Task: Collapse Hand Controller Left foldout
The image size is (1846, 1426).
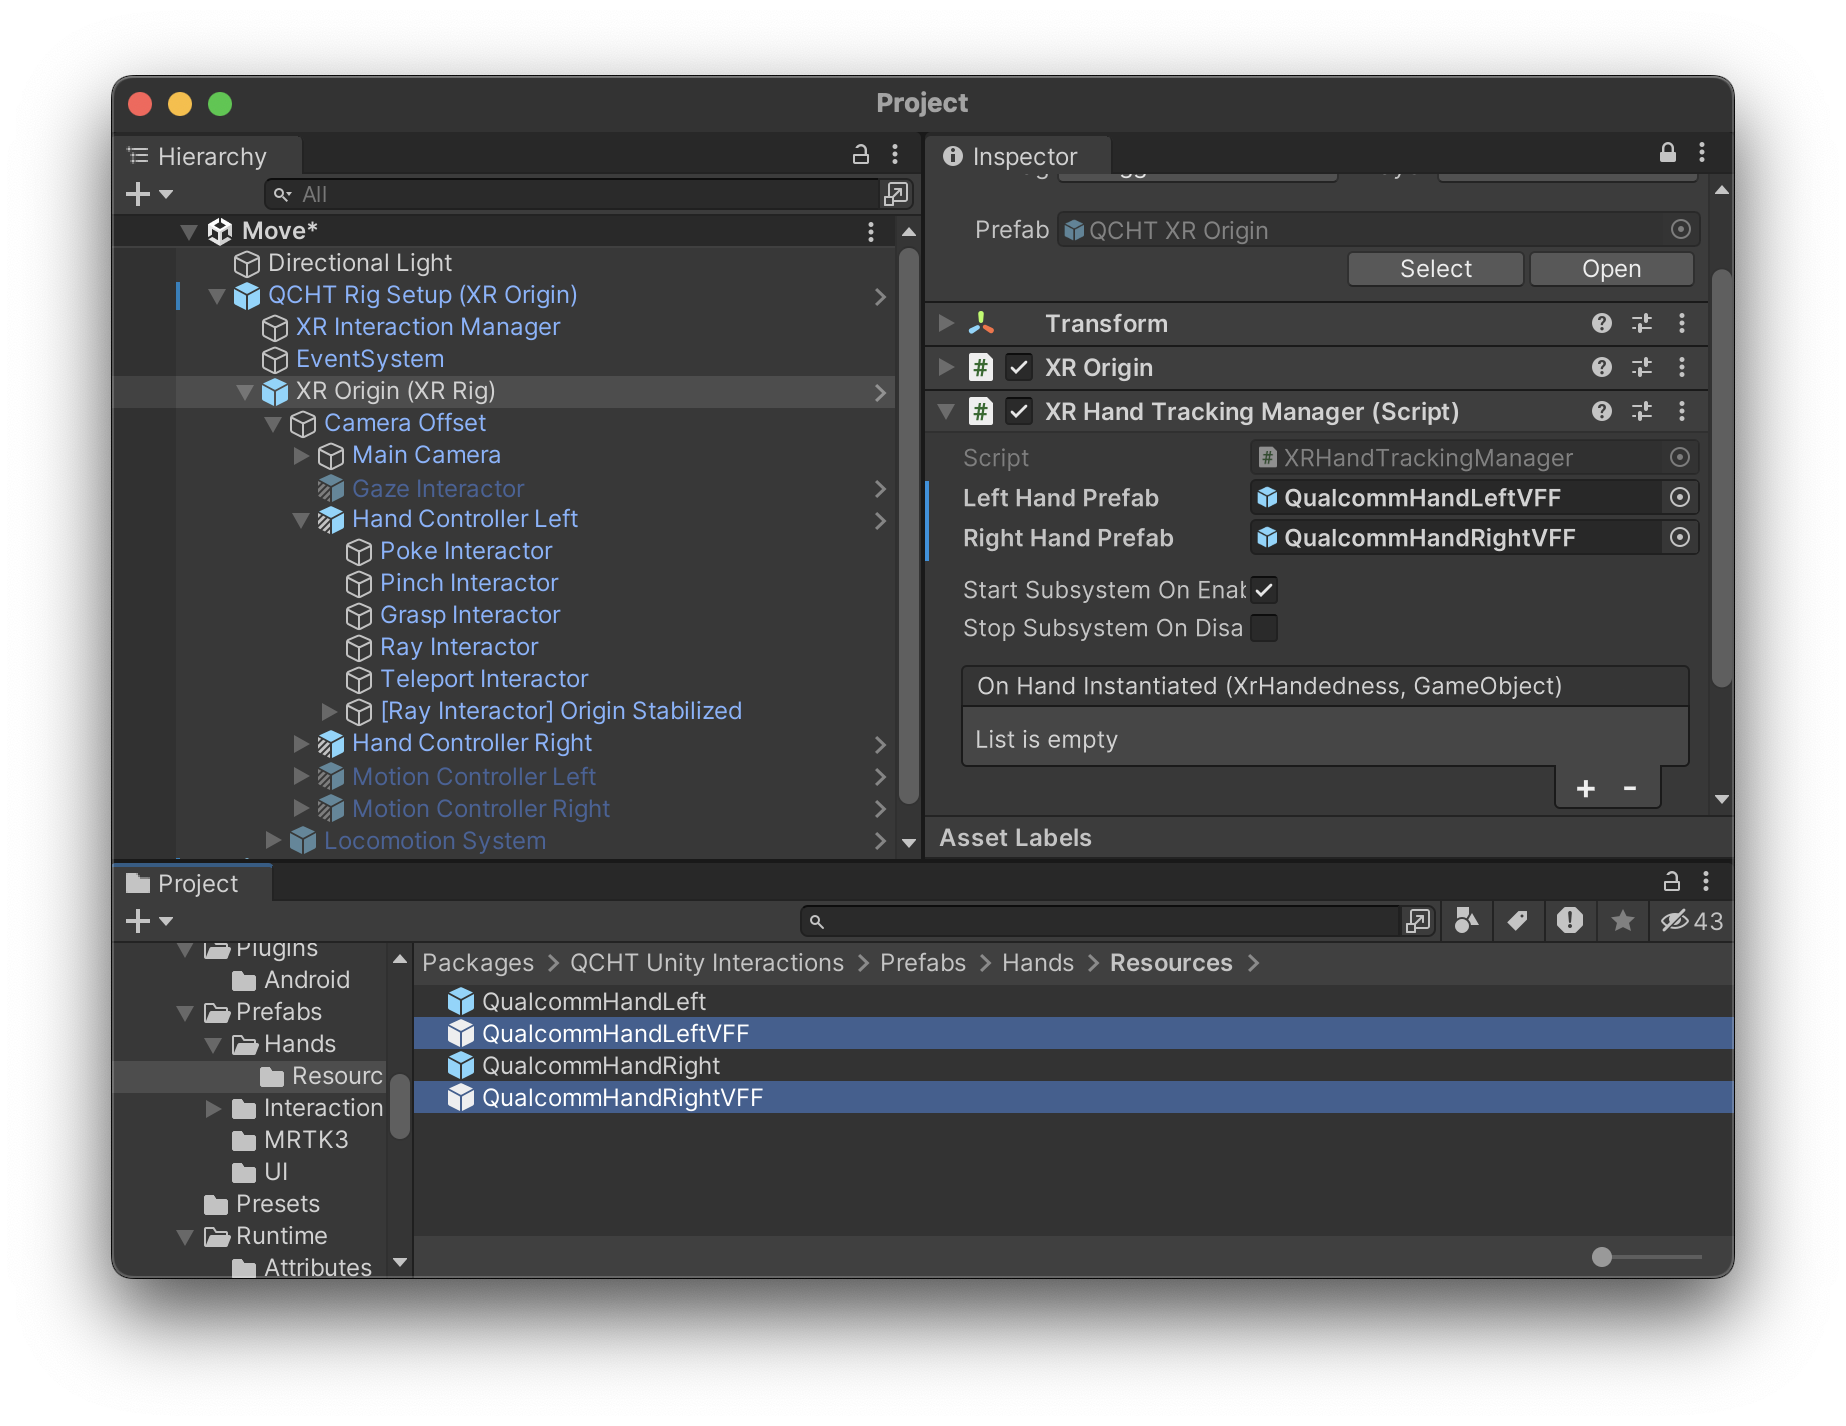Action: coord(301,520)
